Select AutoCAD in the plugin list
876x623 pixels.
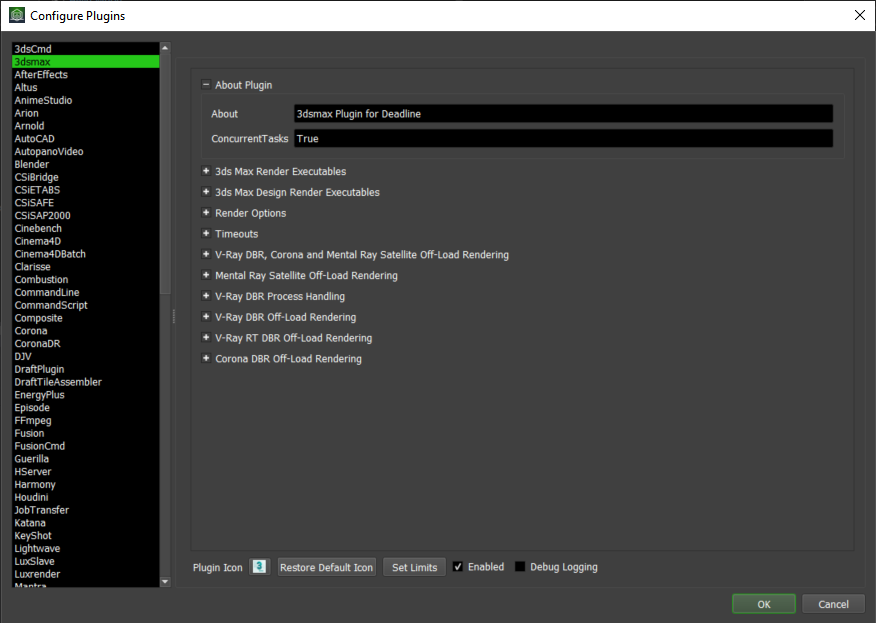[85, 139]
